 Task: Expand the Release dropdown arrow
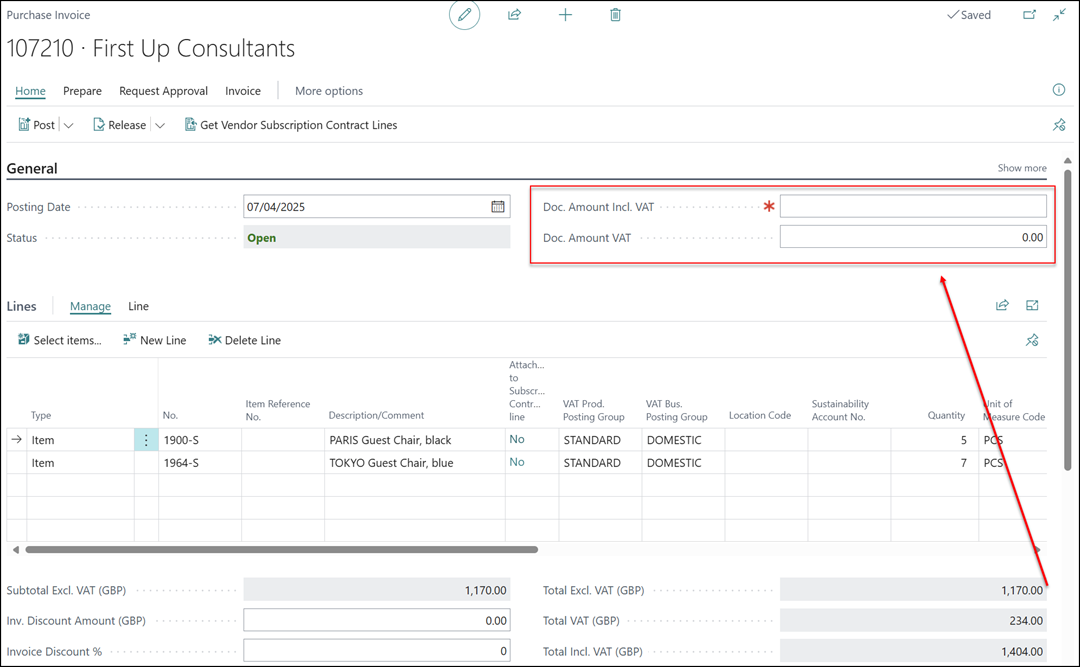pyautogui.click(x=160, y=125)
